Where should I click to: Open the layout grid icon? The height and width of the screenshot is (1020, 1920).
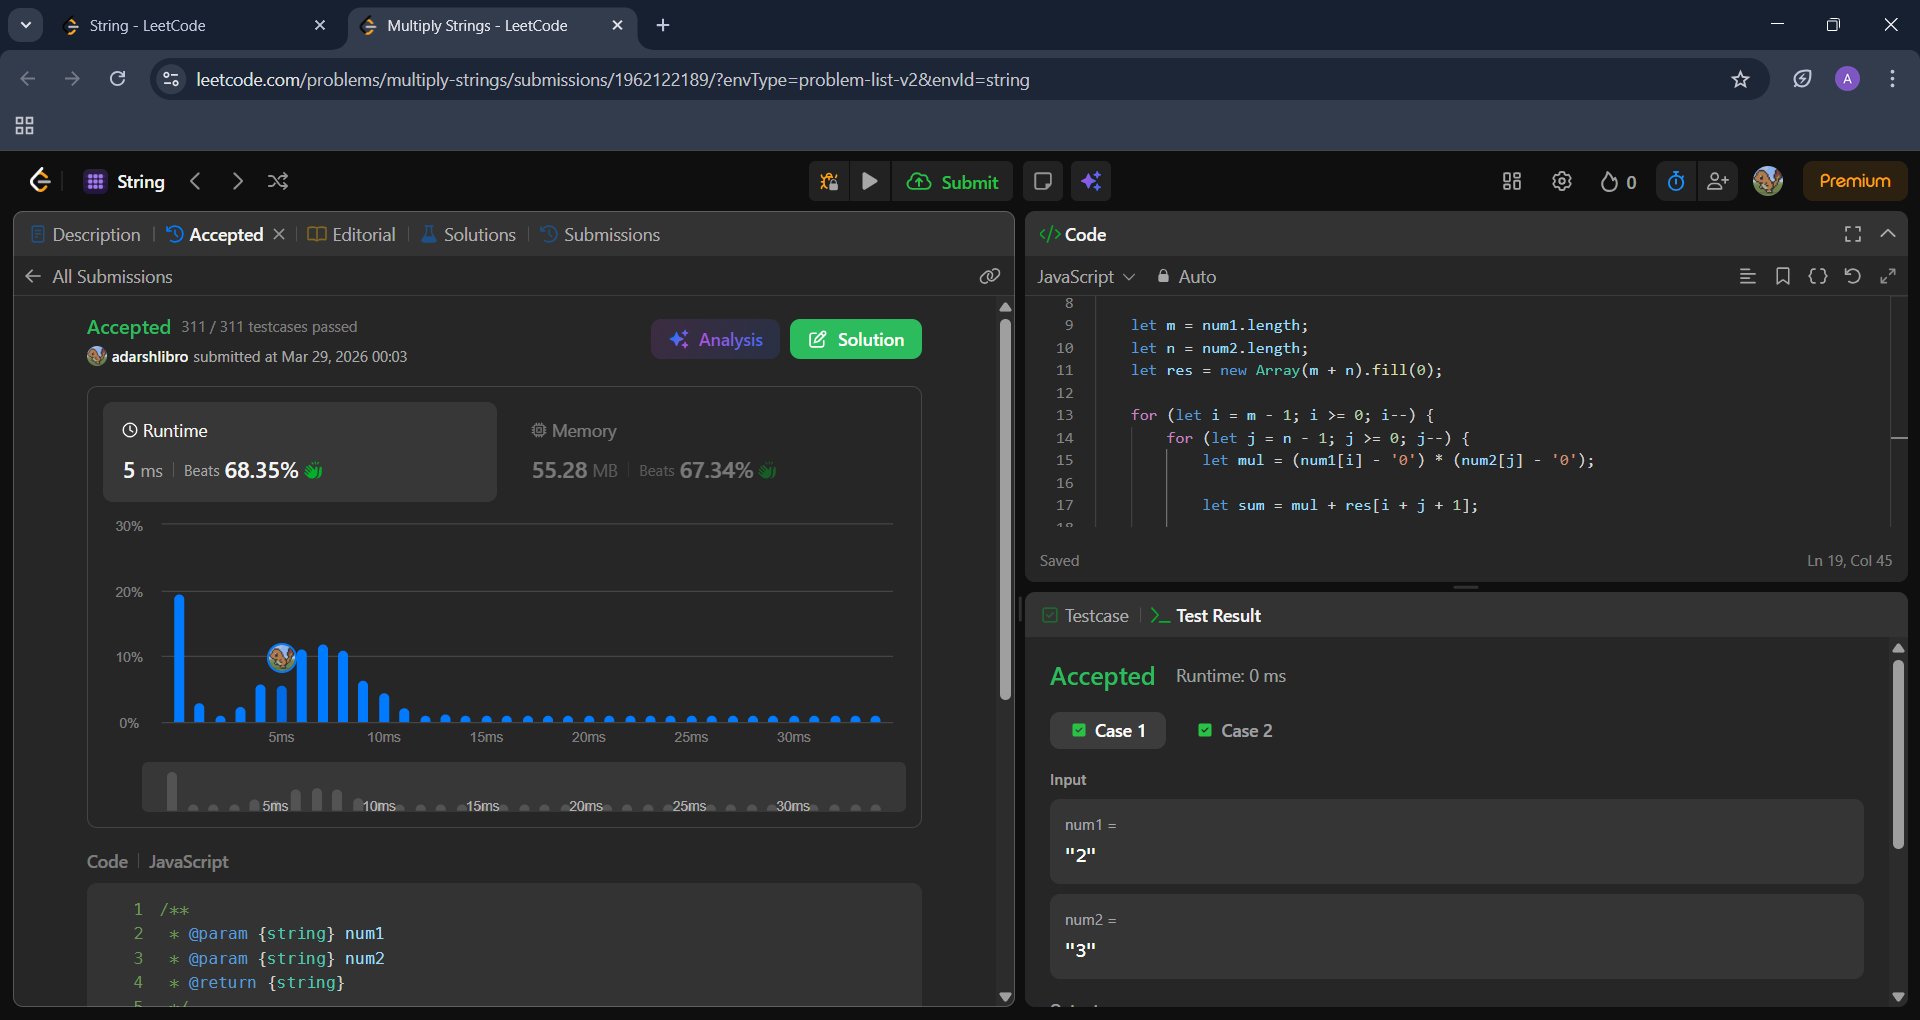click(1512, 181)
